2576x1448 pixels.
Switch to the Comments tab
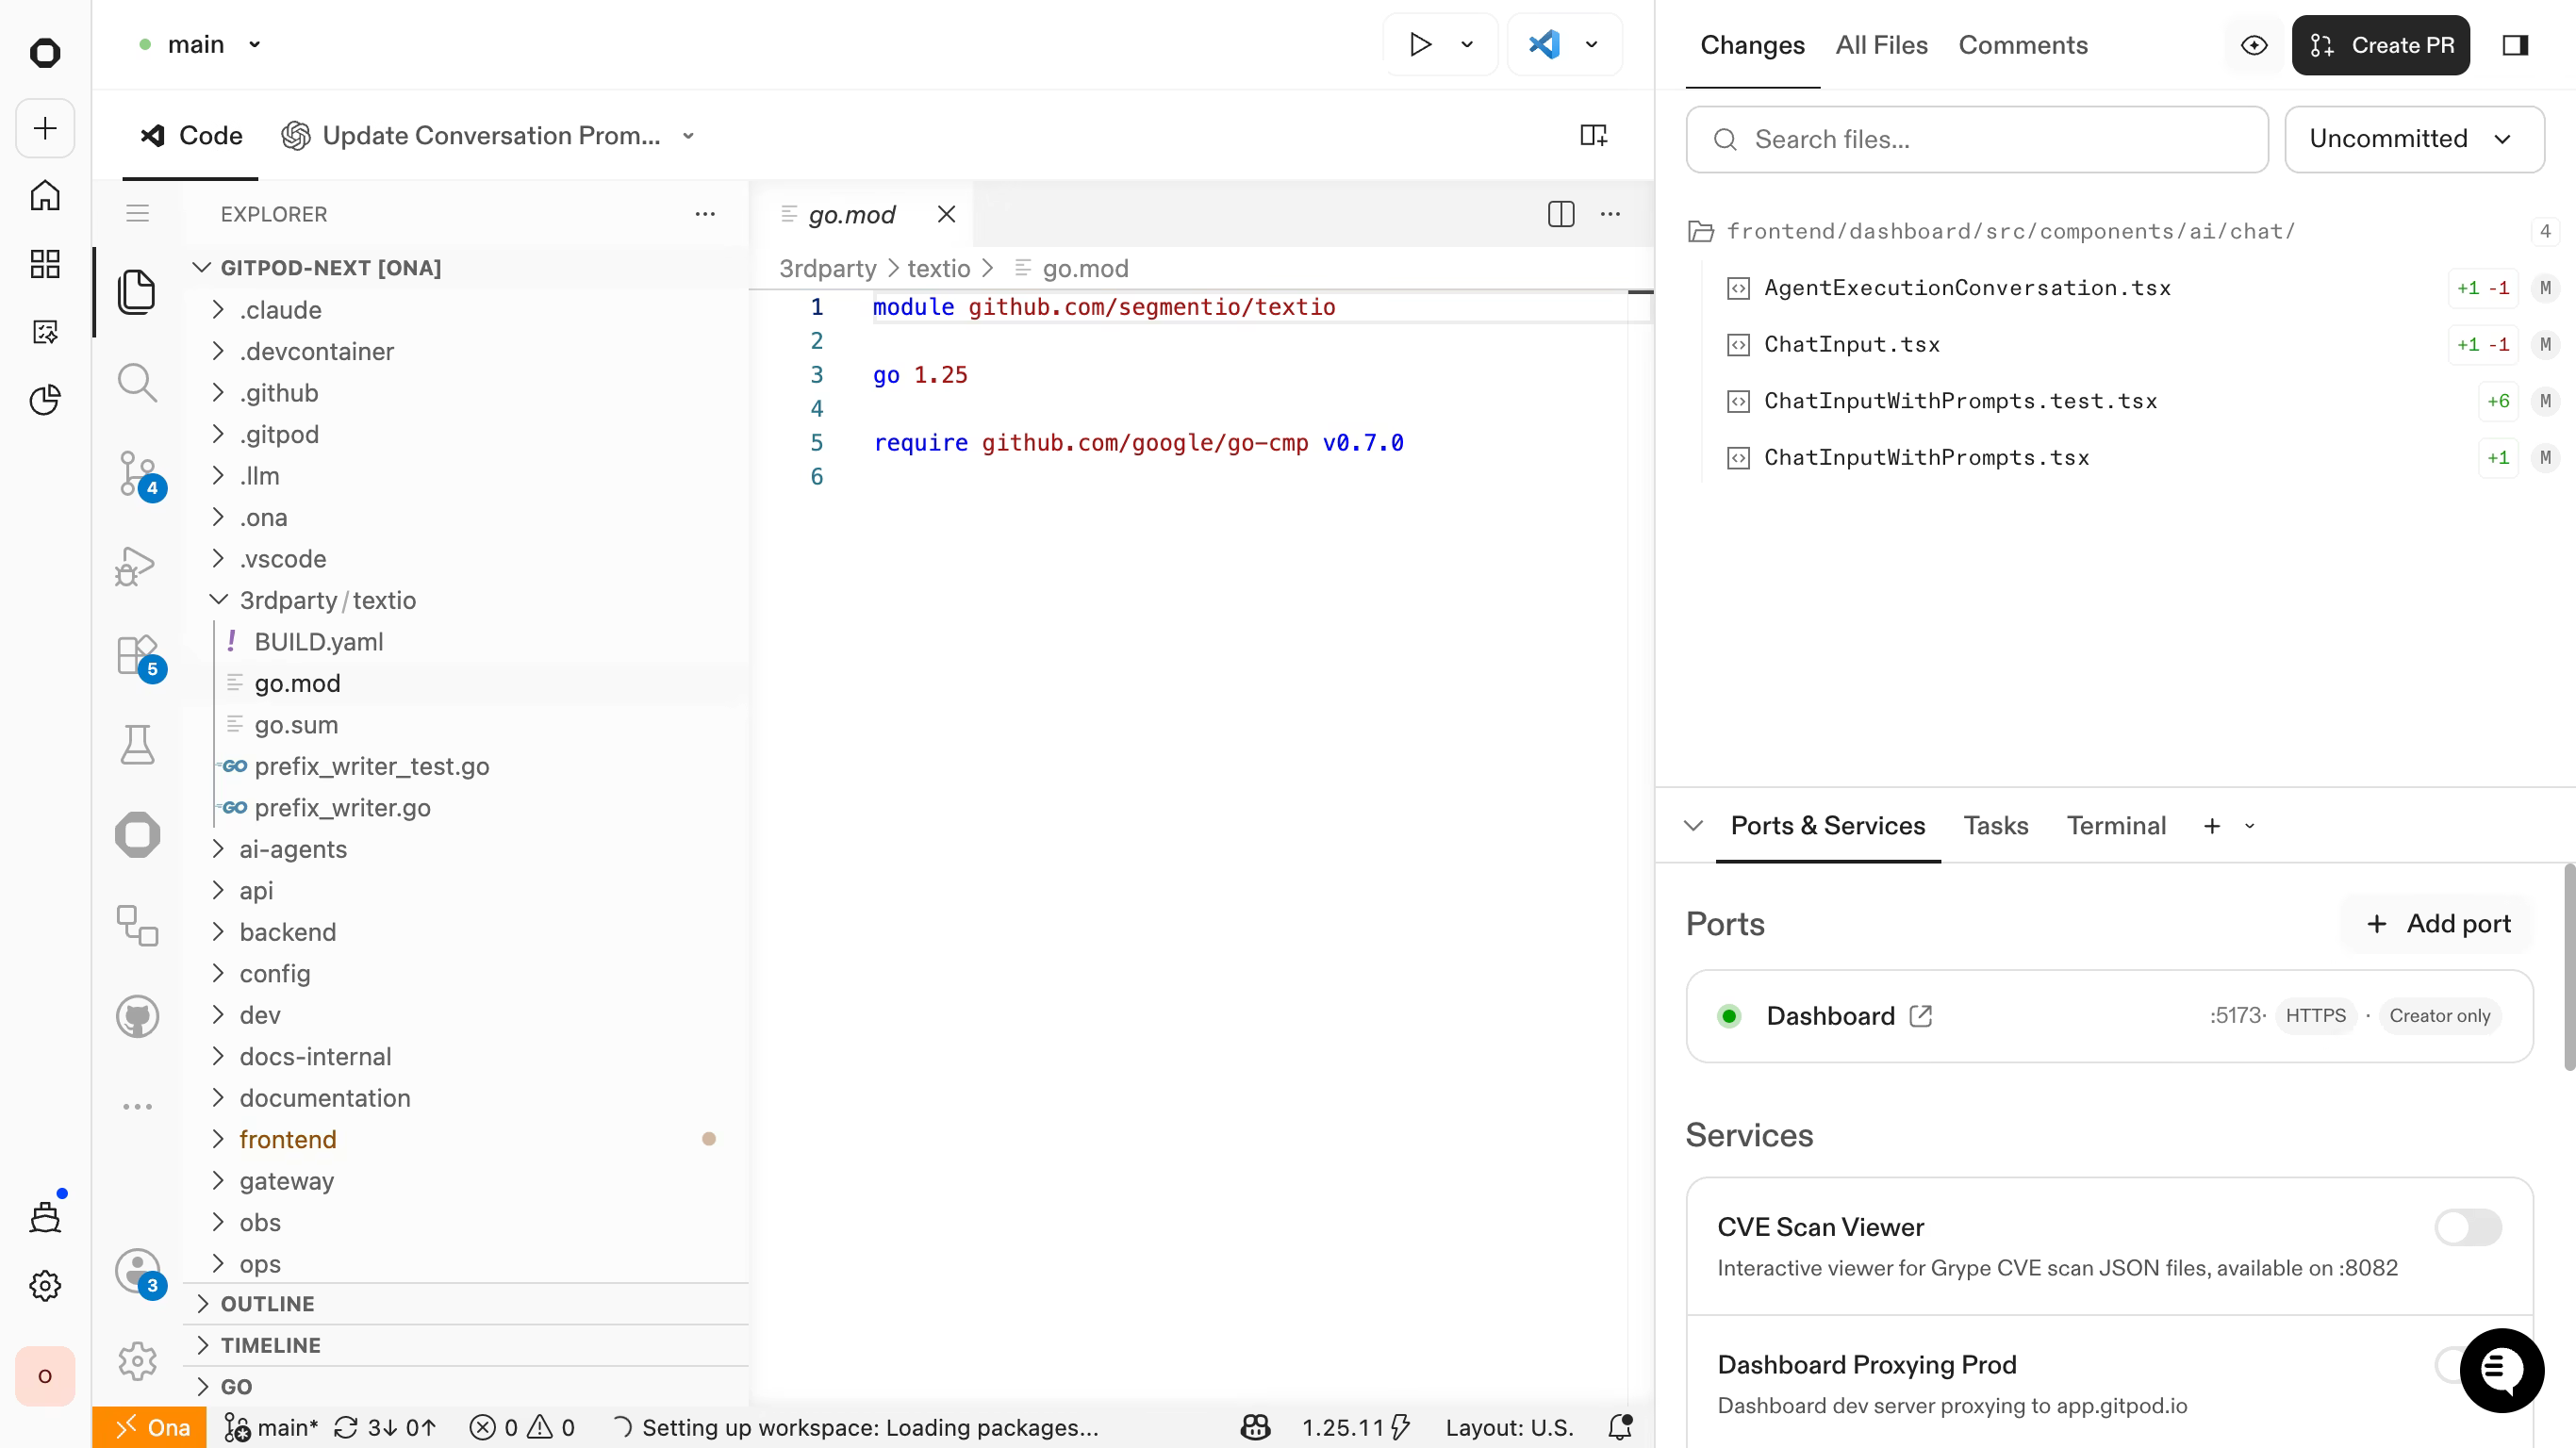(2023, 45)
